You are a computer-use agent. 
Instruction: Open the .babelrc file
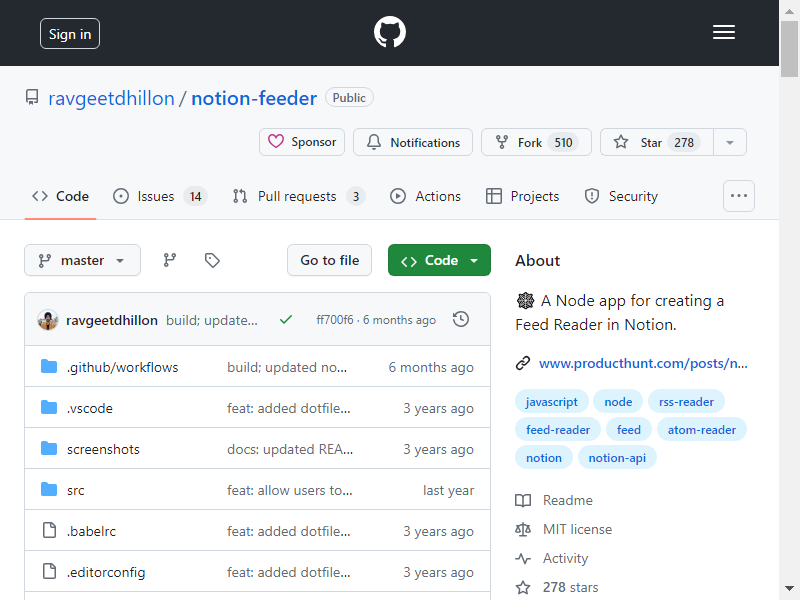tap(91, 531)
